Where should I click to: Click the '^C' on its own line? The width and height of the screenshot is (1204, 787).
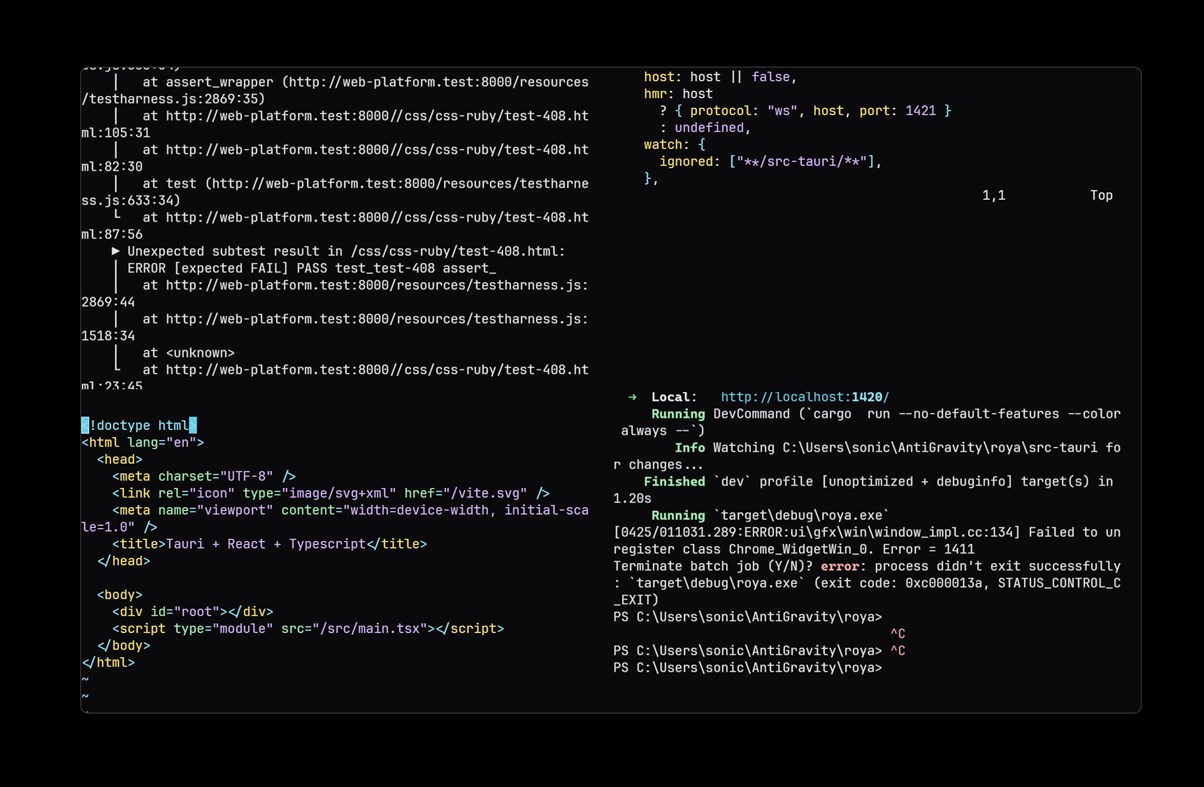pos(898,635)
